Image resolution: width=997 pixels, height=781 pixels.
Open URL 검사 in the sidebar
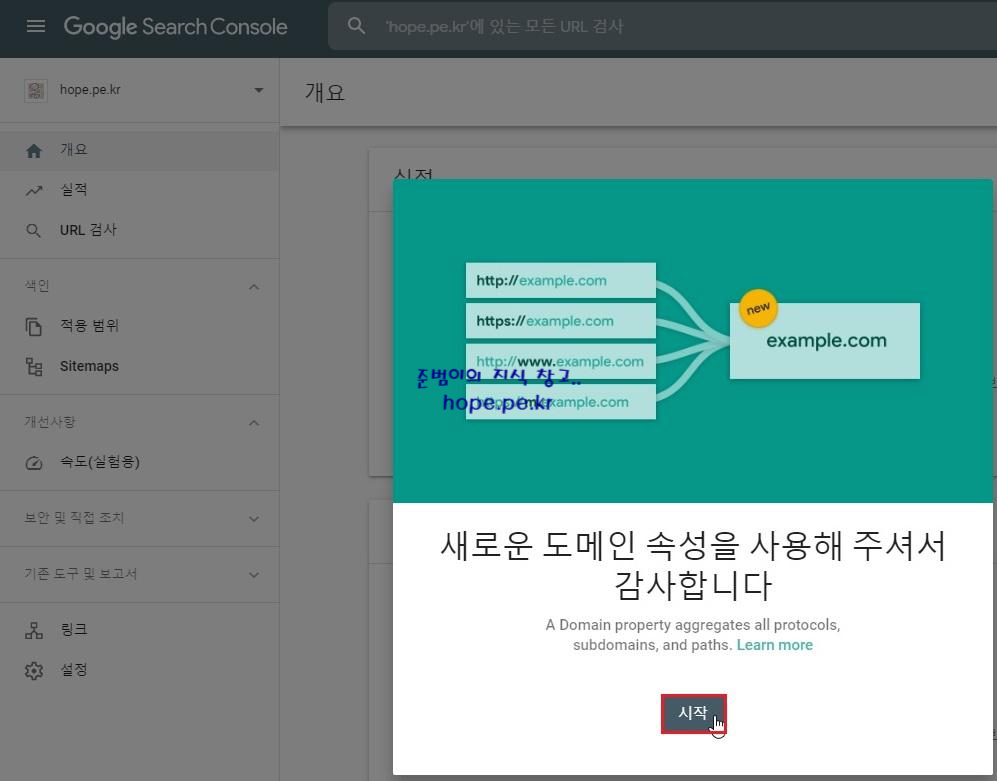click(139, 230)
